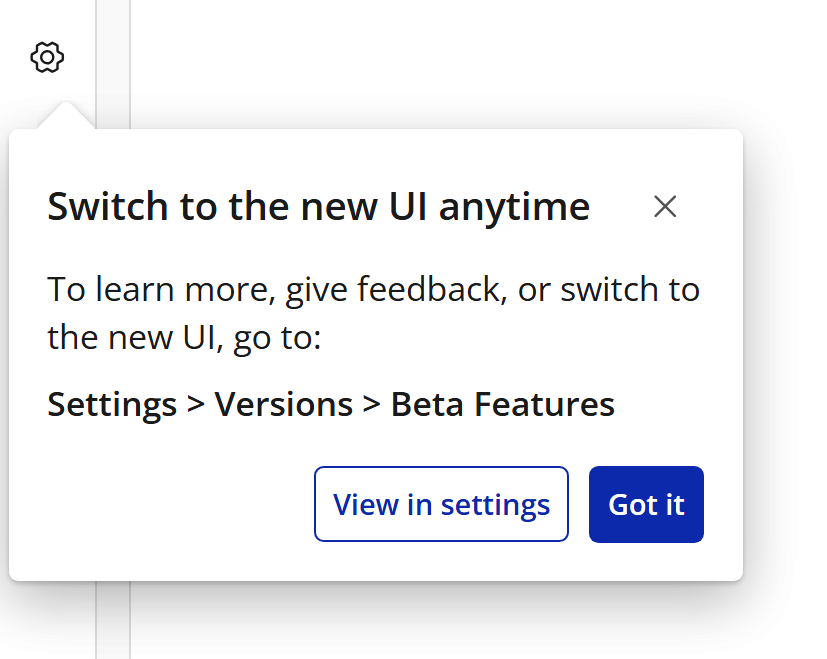Click "Settings" in the bold path text
This screenshot has height=659, width=827.
tap(112, 404)
